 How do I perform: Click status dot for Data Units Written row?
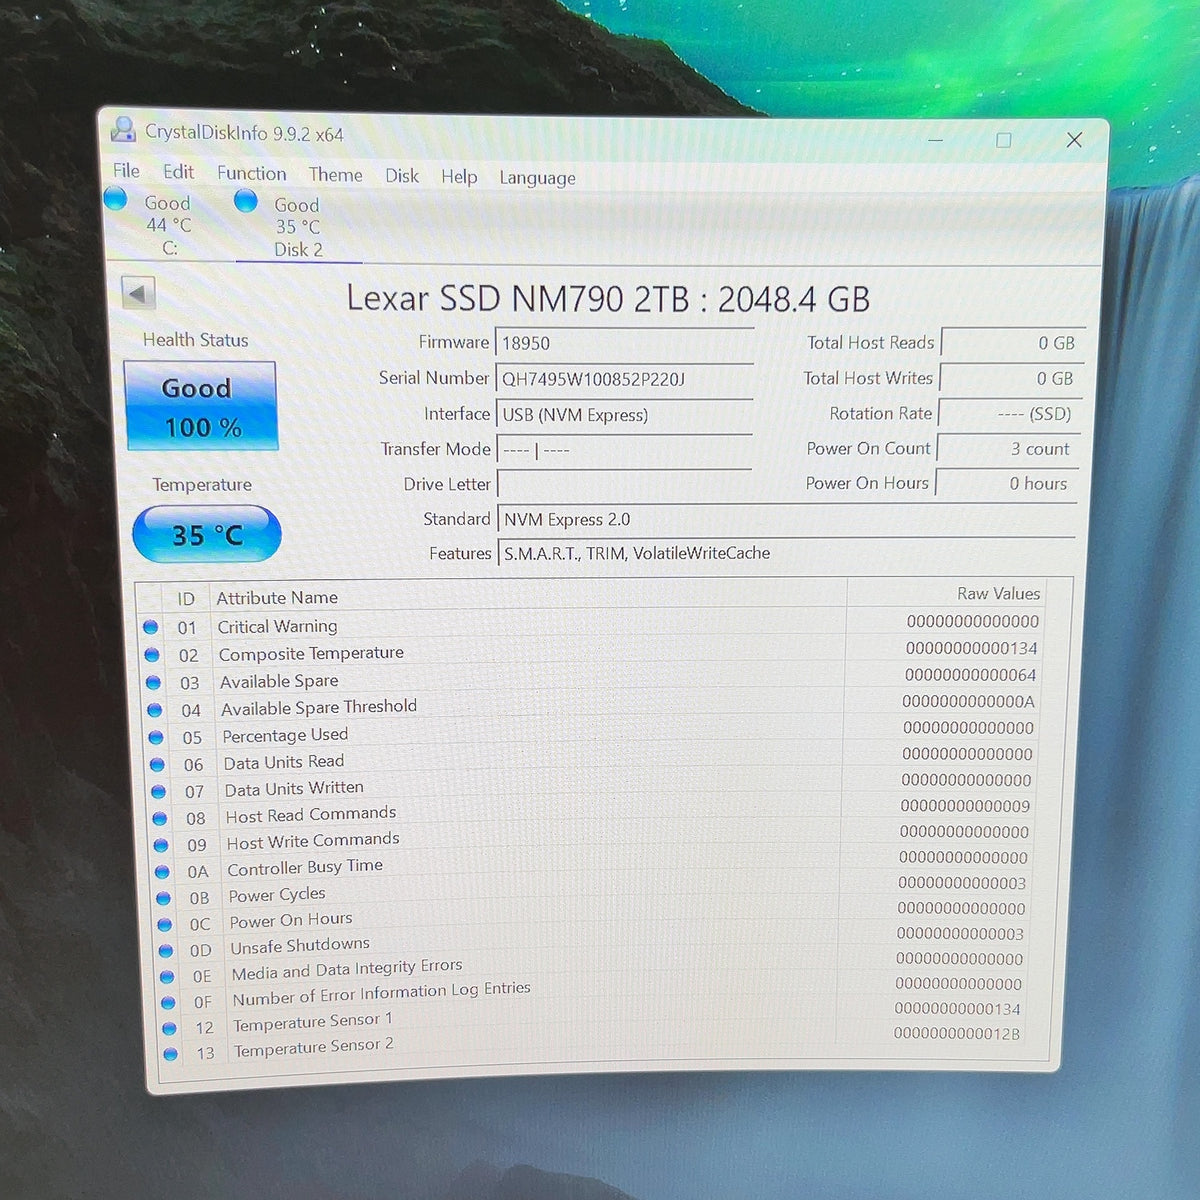click(x=158, y=791)
